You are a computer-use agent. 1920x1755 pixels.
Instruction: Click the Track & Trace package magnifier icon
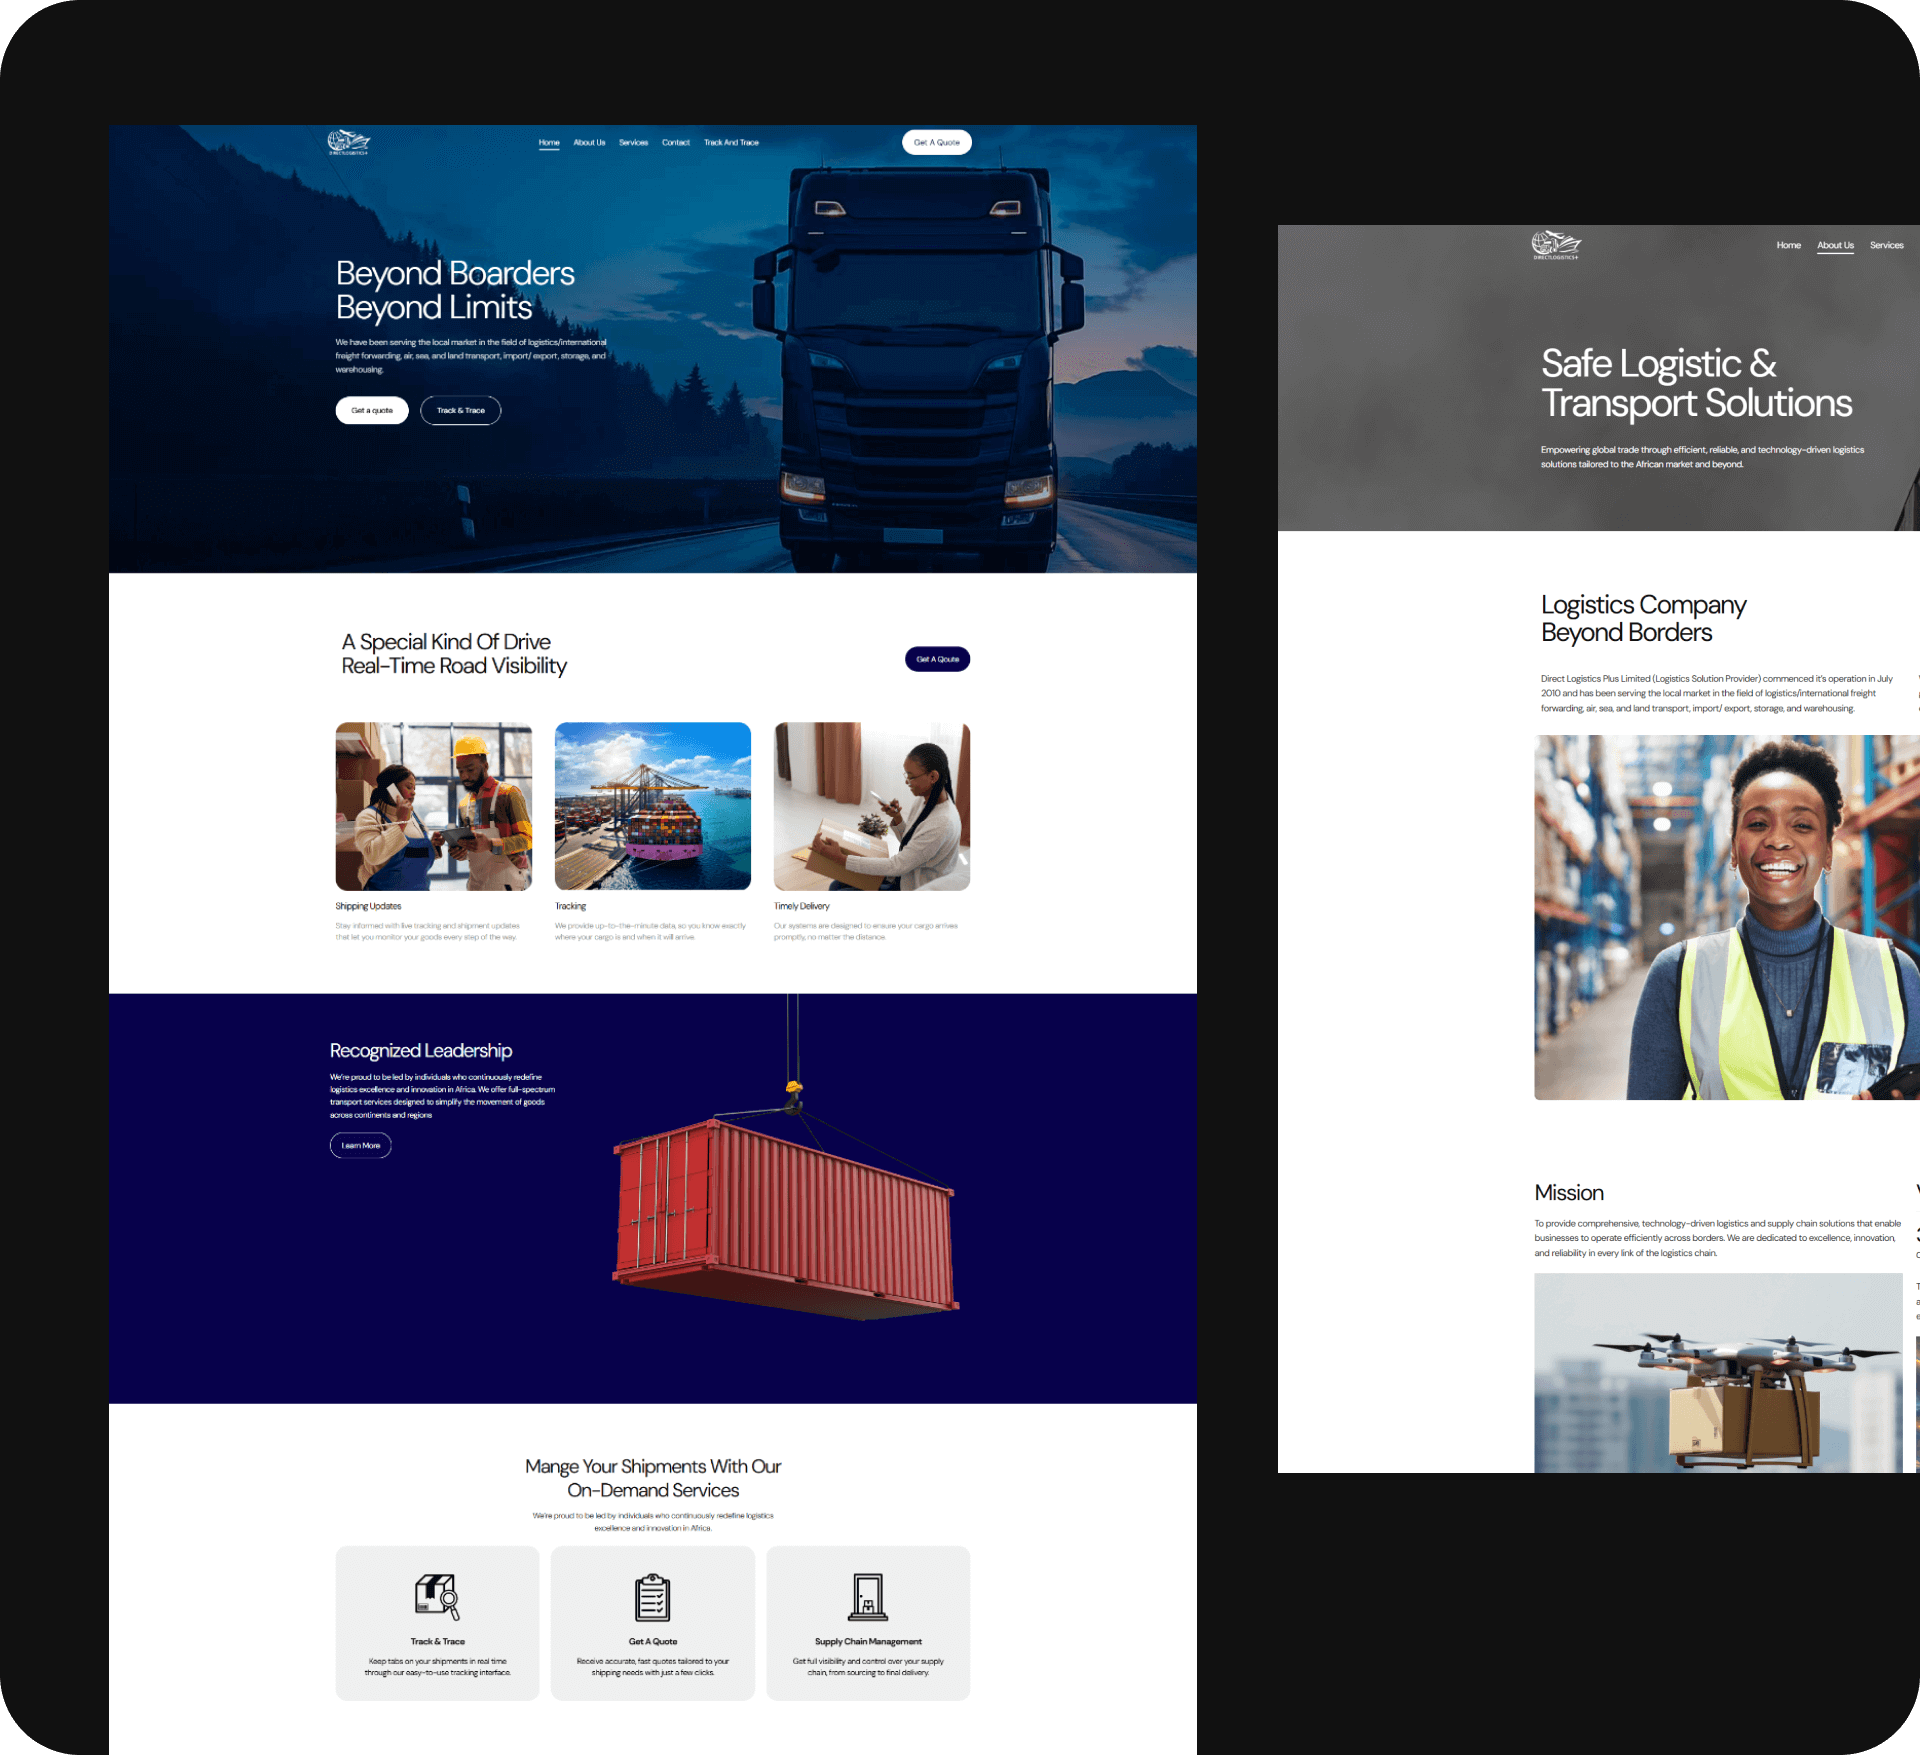click(x=437, y=1596)
